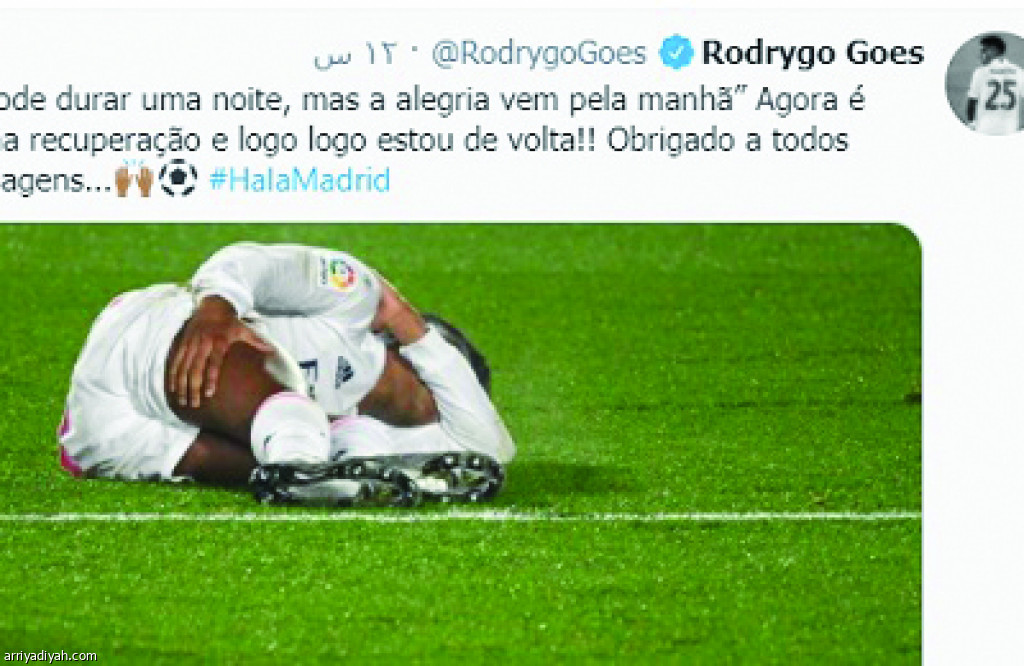Click the La Liga badge on the sleeve
This screenshot has height=666, width=1024.
coord(340,274)
